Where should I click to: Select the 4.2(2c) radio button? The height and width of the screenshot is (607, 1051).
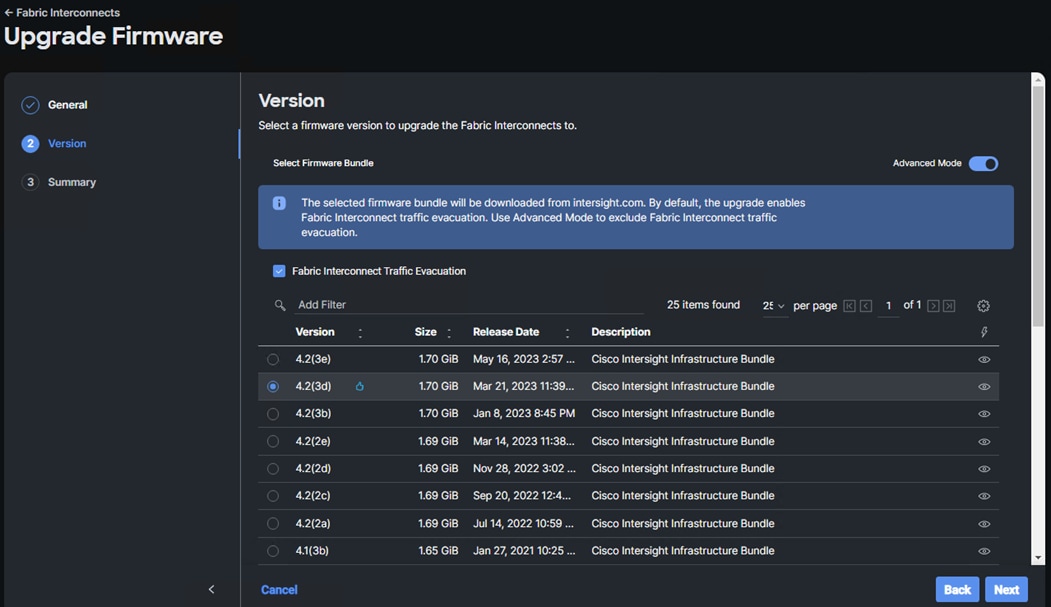273,496
